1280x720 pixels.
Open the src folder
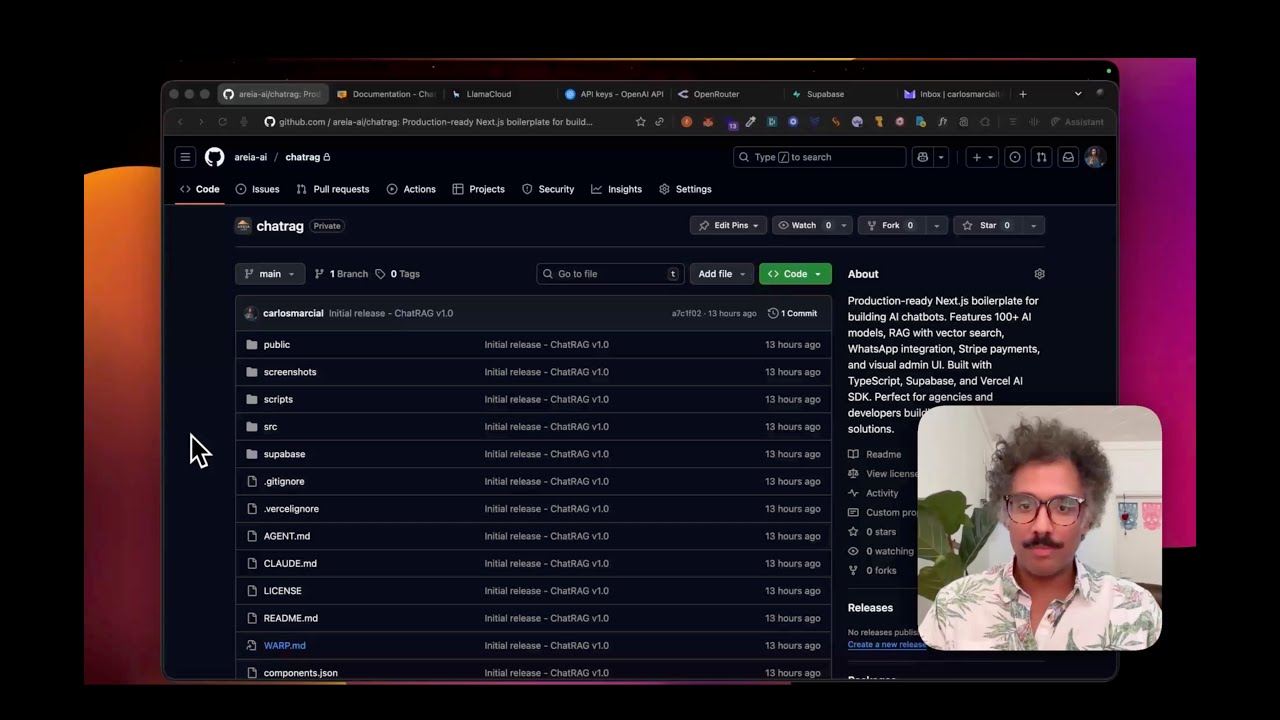pyautogui.click(x=270, y=427)
